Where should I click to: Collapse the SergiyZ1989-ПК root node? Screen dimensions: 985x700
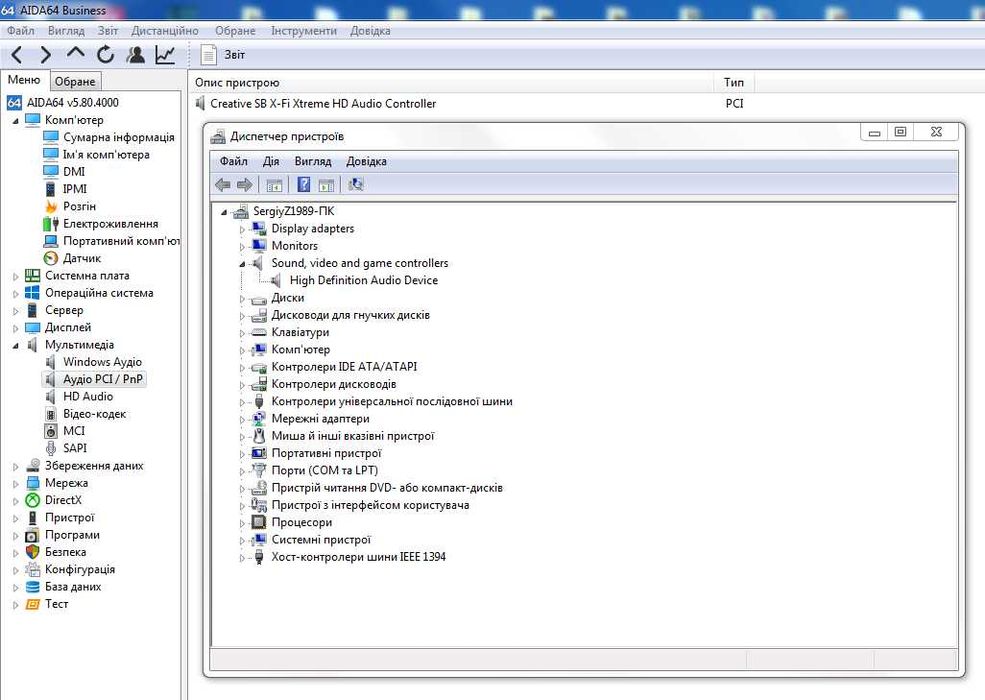(224, 212)
